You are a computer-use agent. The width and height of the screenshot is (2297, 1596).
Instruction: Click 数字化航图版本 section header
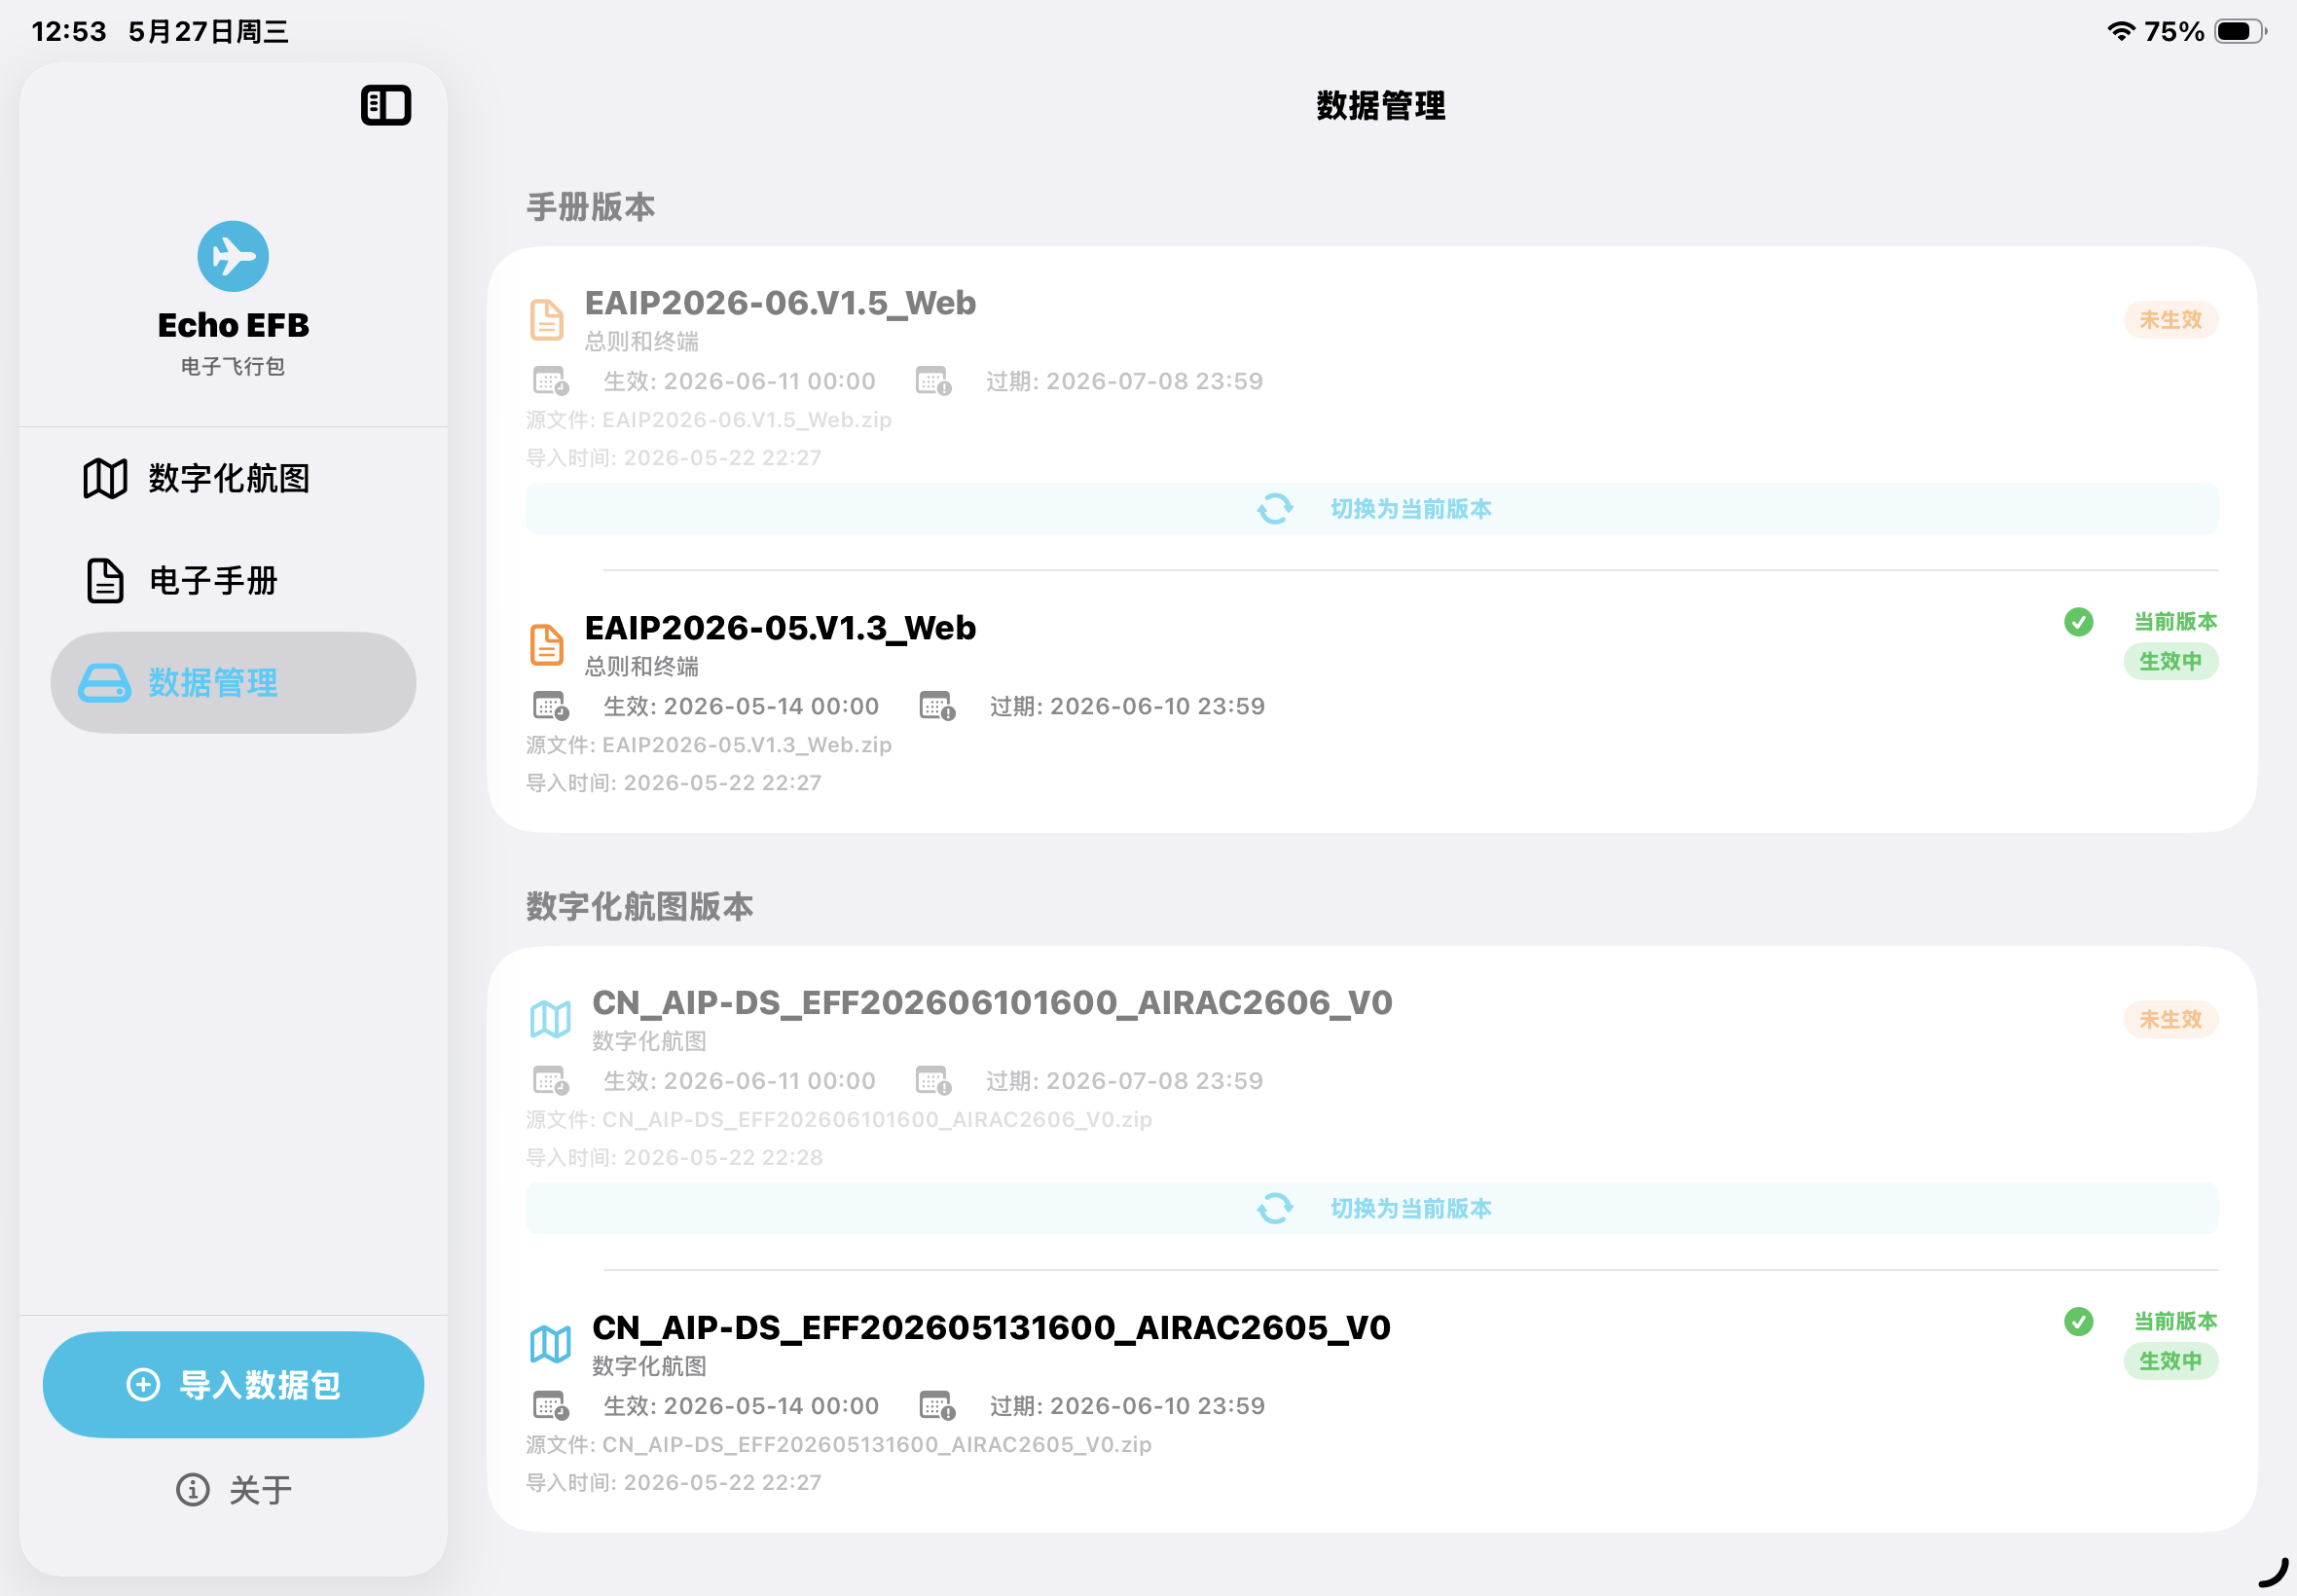coord(640,907)
